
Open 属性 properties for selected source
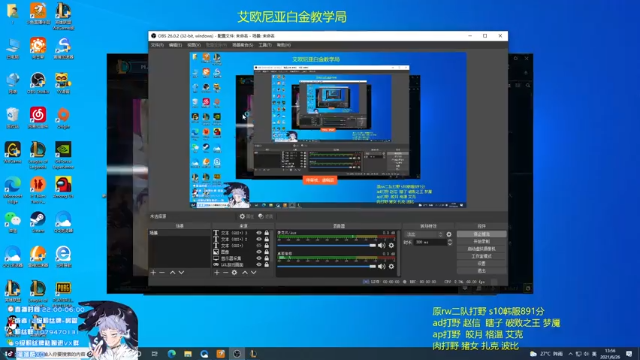[247, 216]
